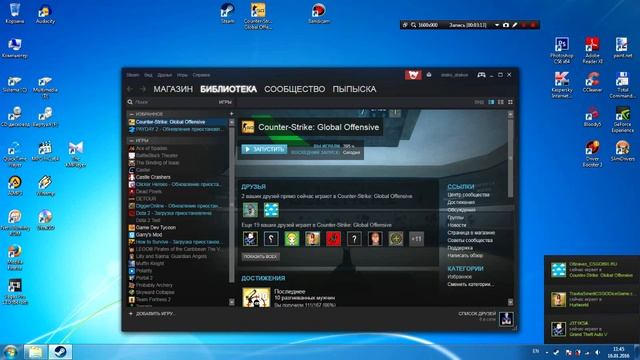Open Audacity desktop shortcut

(x=45, y=14)
